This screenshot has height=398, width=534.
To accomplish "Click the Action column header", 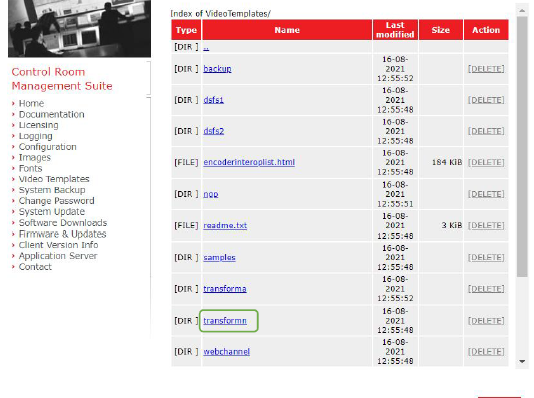I will [x=486, y=30].
